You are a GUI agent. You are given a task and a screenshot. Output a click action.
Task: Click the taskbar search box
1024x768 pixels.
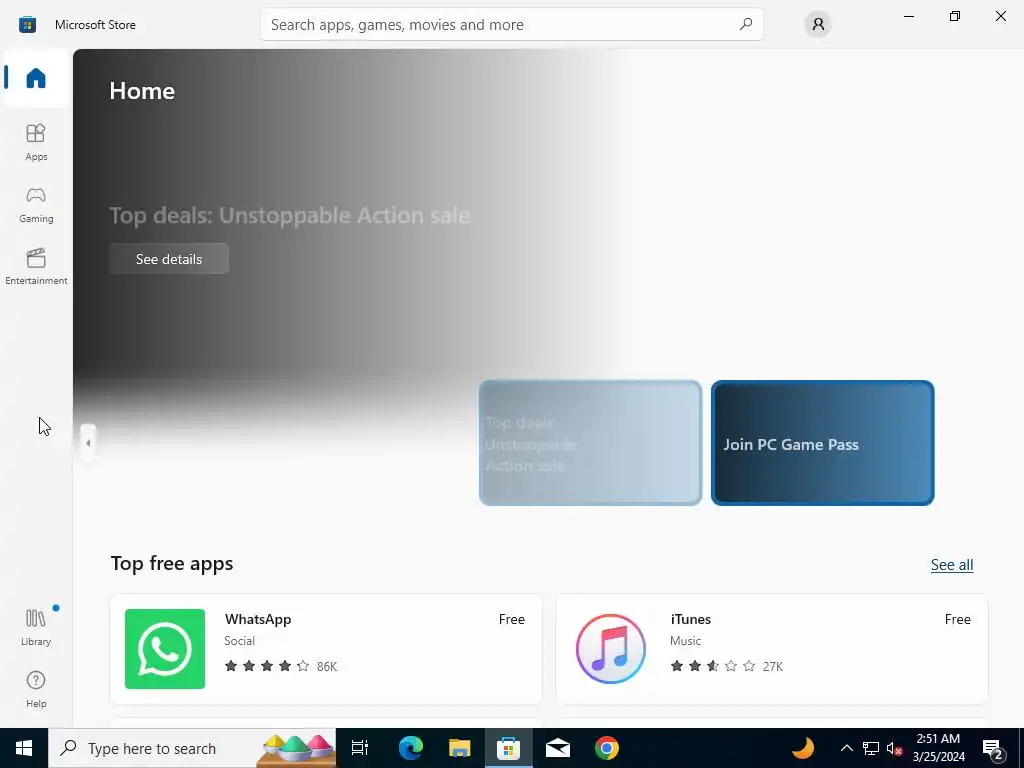point(192,748)
